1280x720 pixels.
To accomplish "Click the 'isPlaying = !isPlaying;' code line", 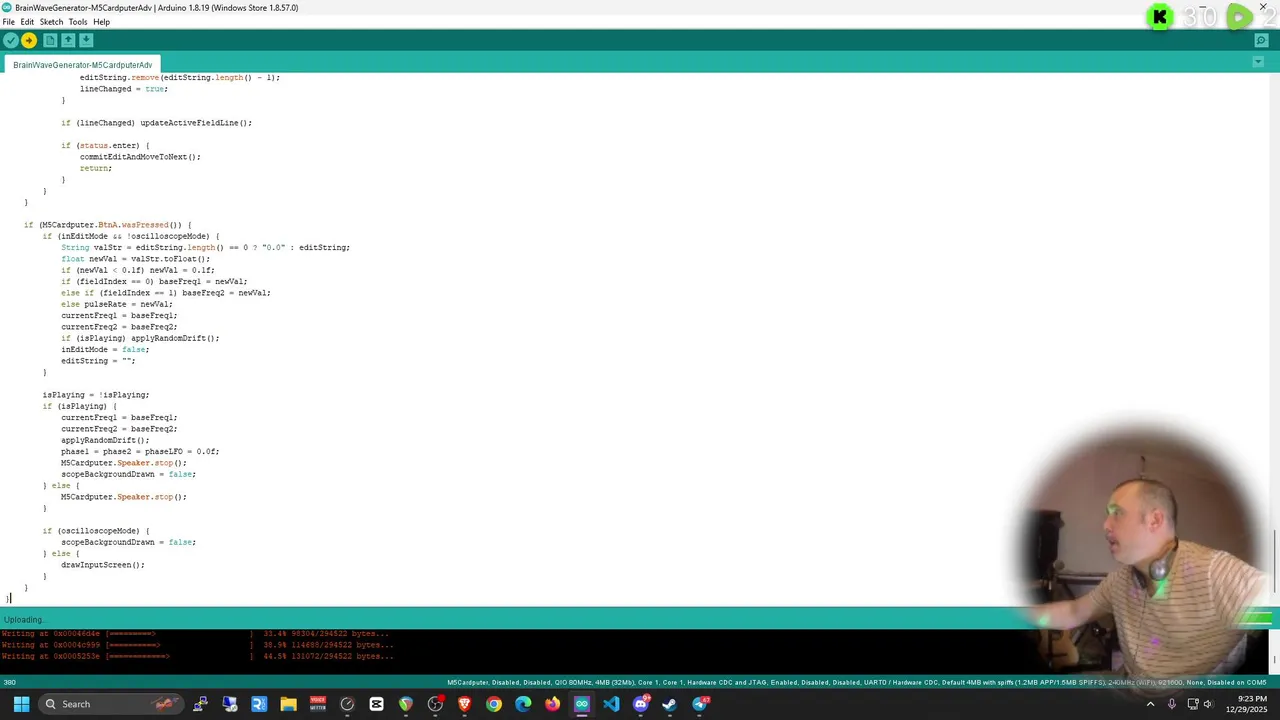I will [96, 395].
